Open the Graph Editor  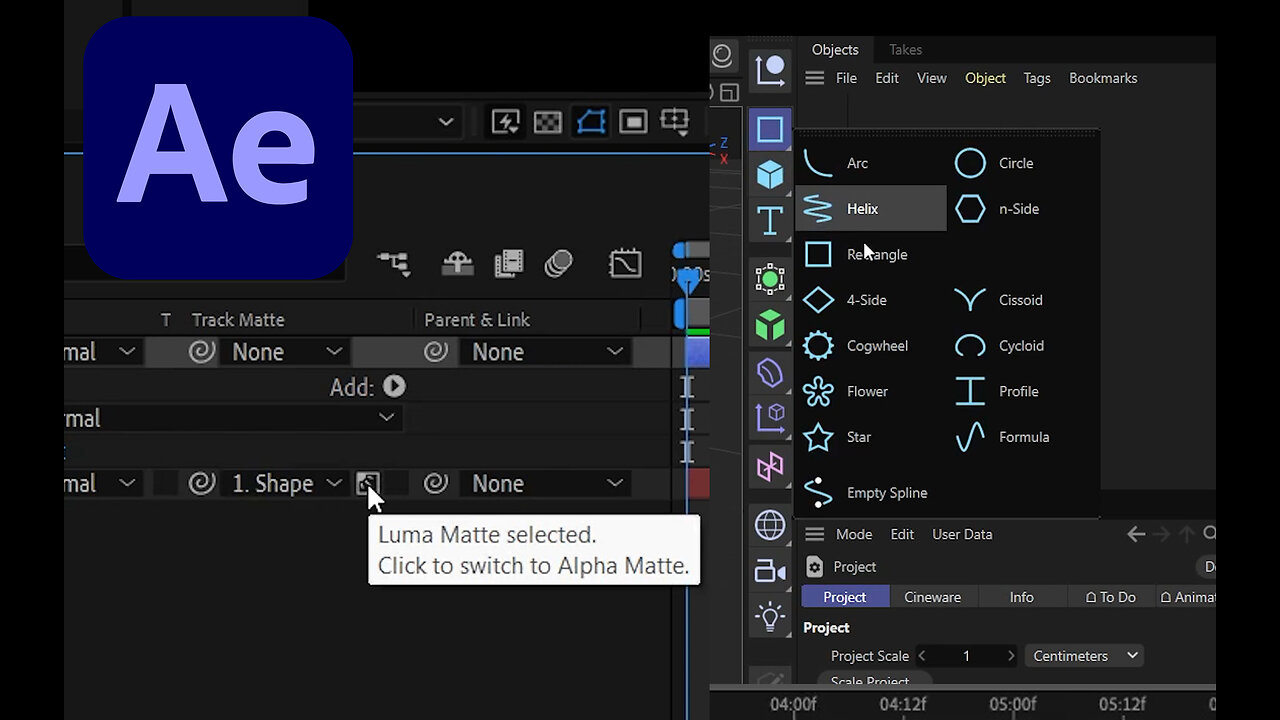[625, 263]
